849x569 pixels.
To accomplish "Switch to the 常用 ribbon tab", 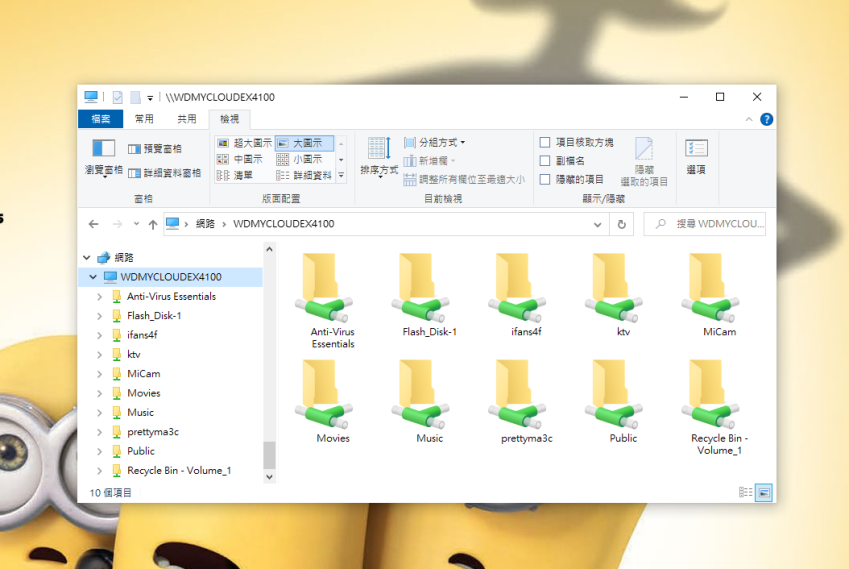I will click(144, 119).
